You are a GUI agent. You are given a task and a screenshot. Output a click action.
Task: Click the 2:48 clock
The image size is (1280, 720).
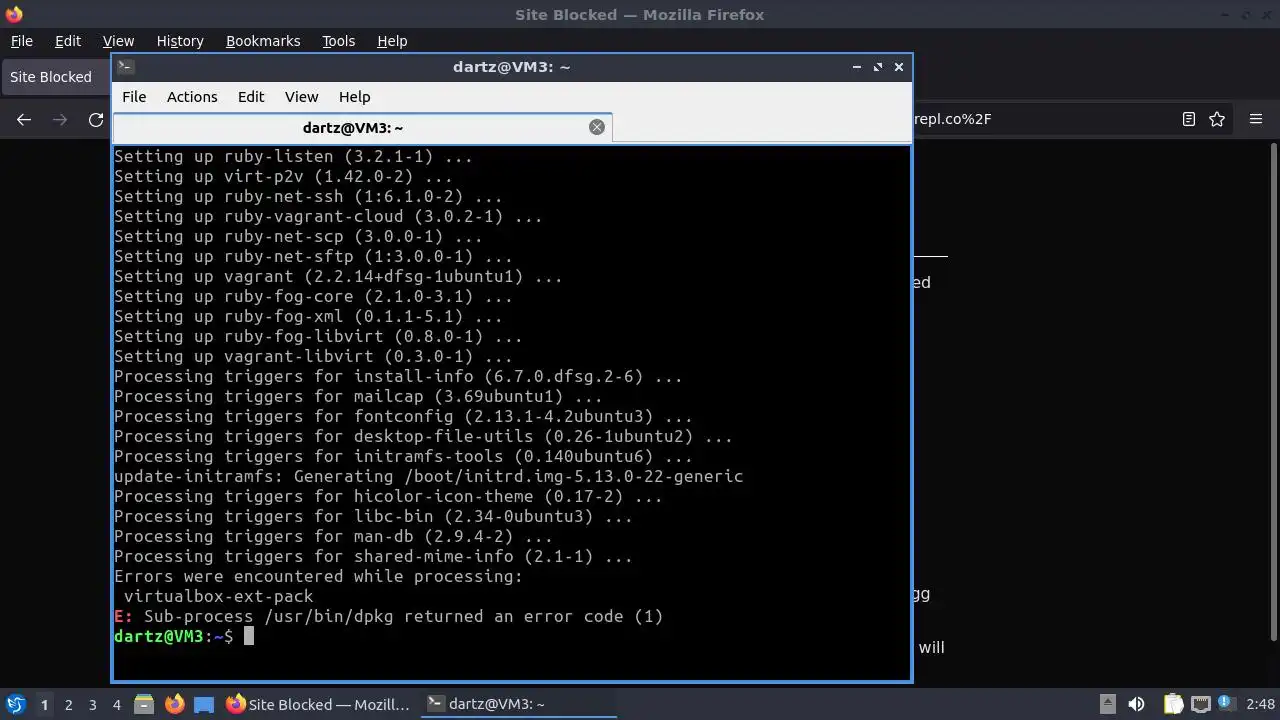click(1260, 704)
